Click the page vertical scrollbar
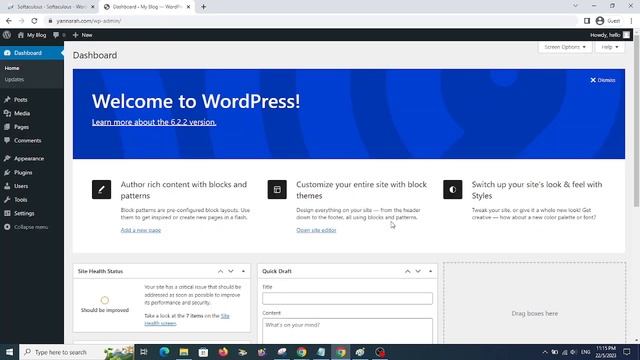The width and height of the screenshot is (640, 360). point(637,122)
